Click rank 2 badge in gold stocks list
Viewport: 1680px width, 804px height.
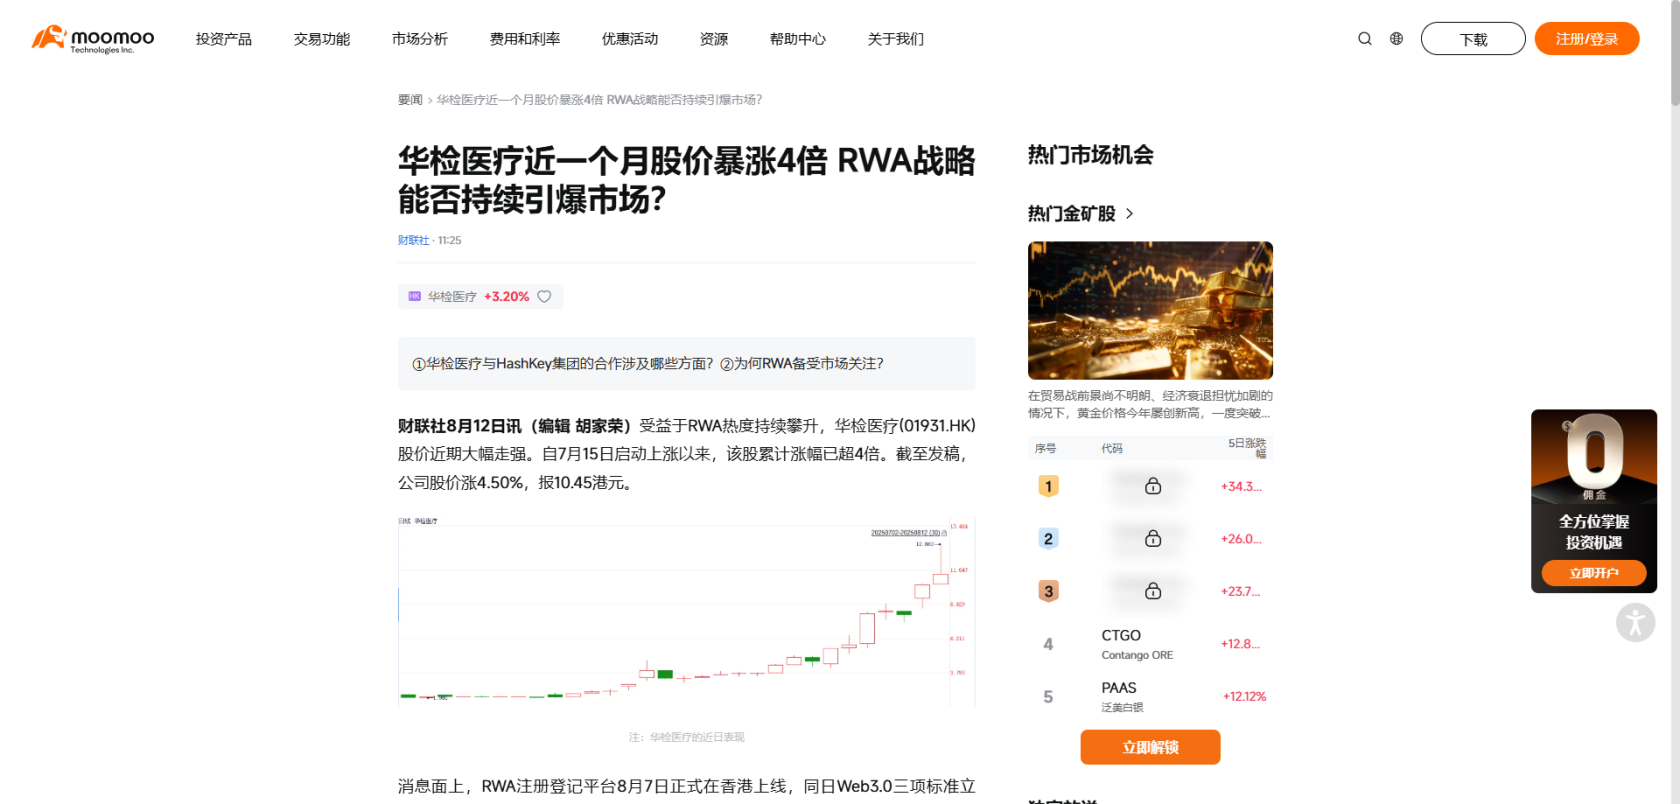[1048, 539]
